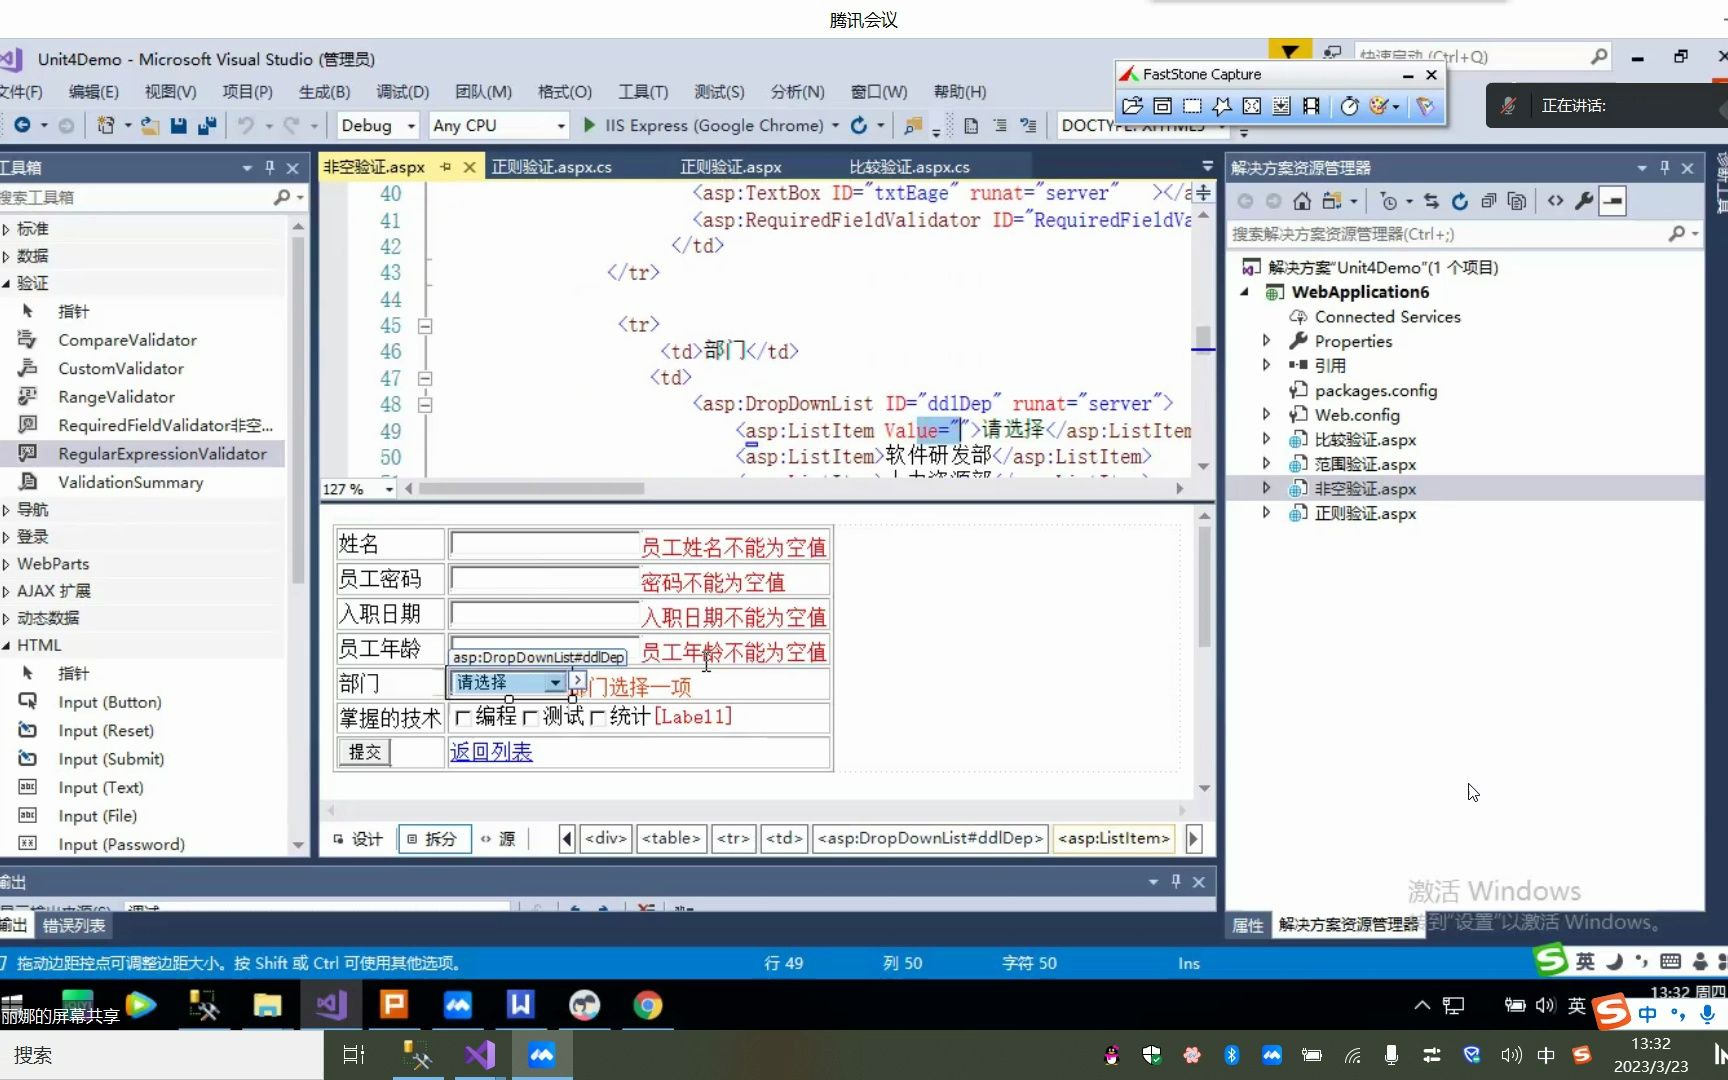The height and width of the screenshot is (1080, 1728).
Task: Click 返回列表 link in designer
Action: point(491,752)
